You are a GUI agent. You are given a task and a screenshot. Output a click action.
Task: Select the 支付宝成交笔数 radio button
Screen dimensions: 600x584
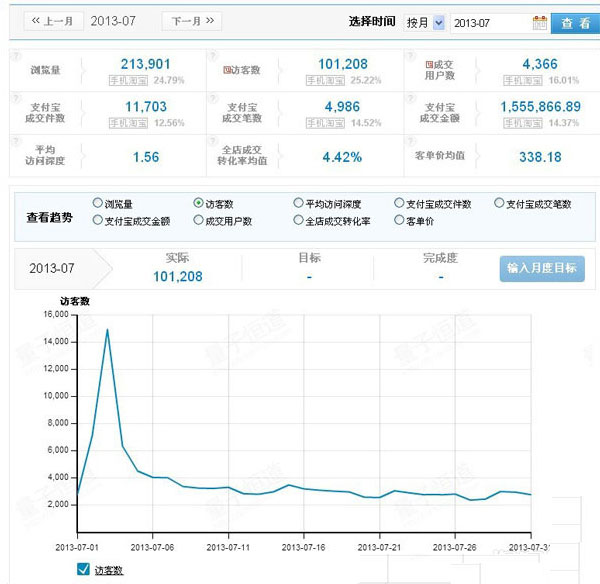pos(499,203)
